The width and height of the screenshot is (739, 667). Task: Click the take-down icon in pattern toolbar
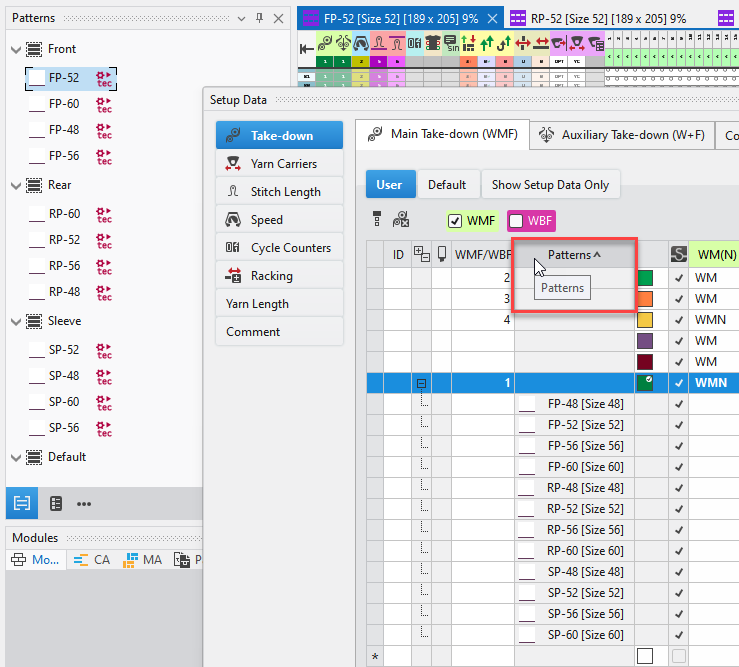point(326,43)
